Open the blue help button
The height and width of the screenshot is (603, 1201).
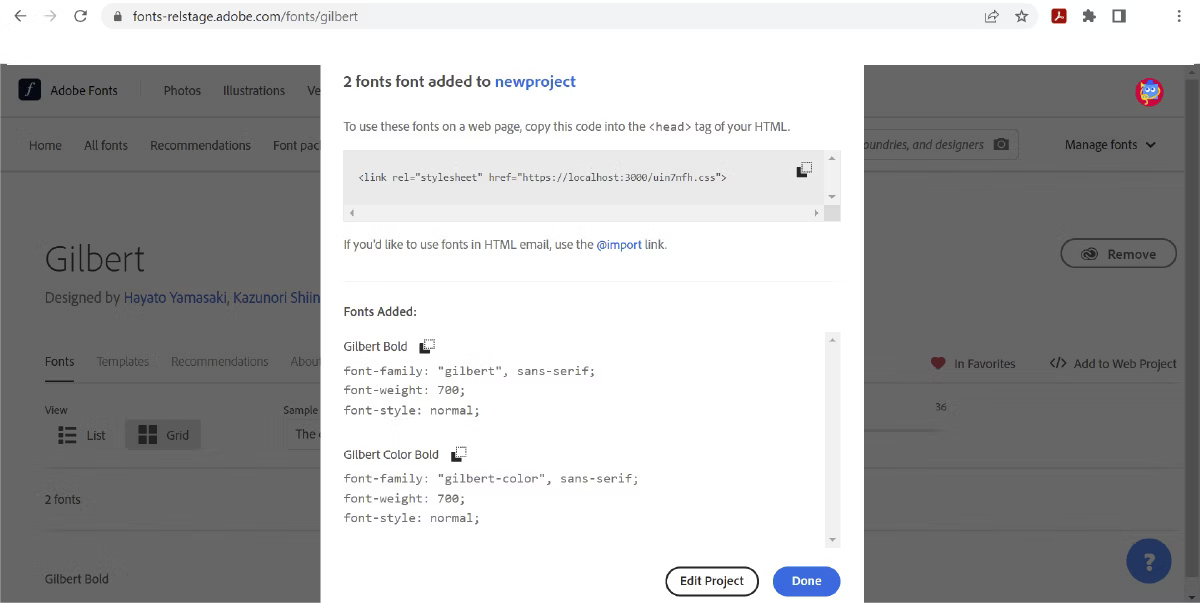[x=1148, y=560]
